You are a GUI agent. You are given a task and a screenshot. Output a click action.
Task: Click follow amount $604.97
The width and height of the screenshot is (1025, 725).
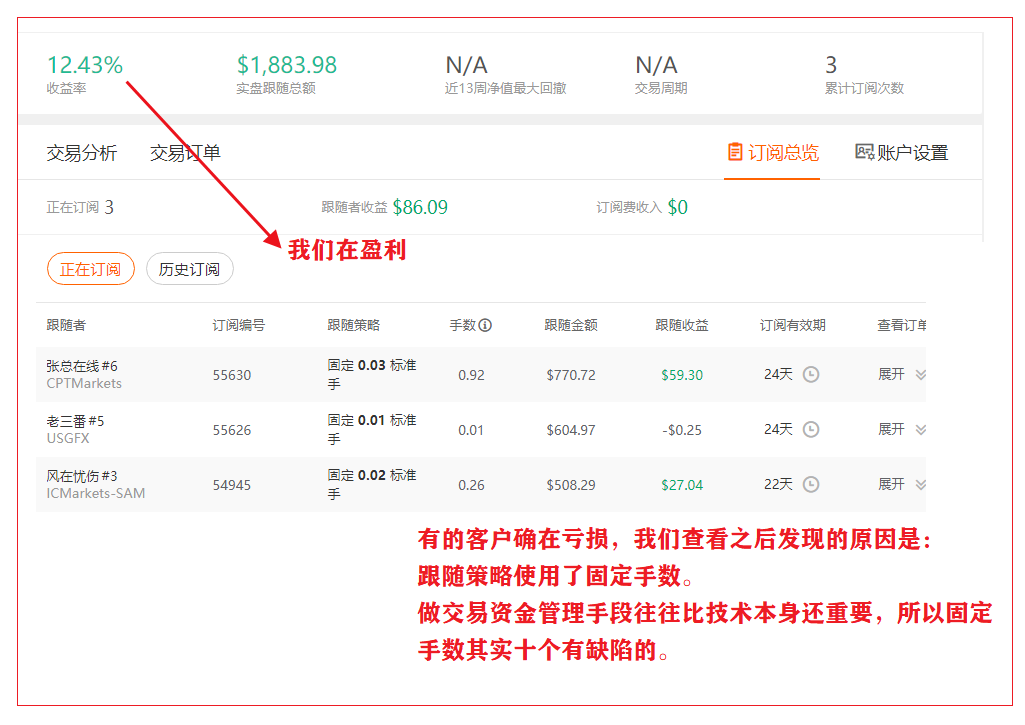click(x=571, y=430)
